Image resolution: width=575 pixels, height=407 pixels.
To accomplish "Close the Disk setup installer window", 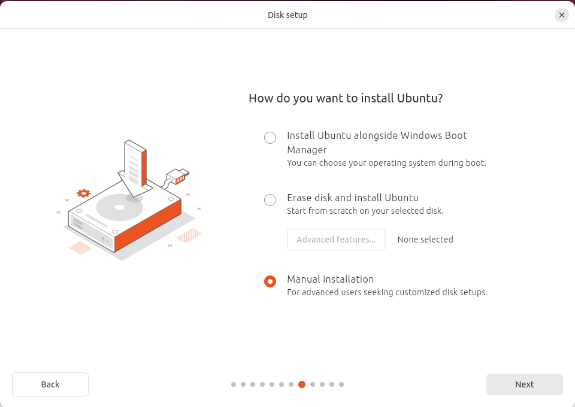I will click(561, 15).
